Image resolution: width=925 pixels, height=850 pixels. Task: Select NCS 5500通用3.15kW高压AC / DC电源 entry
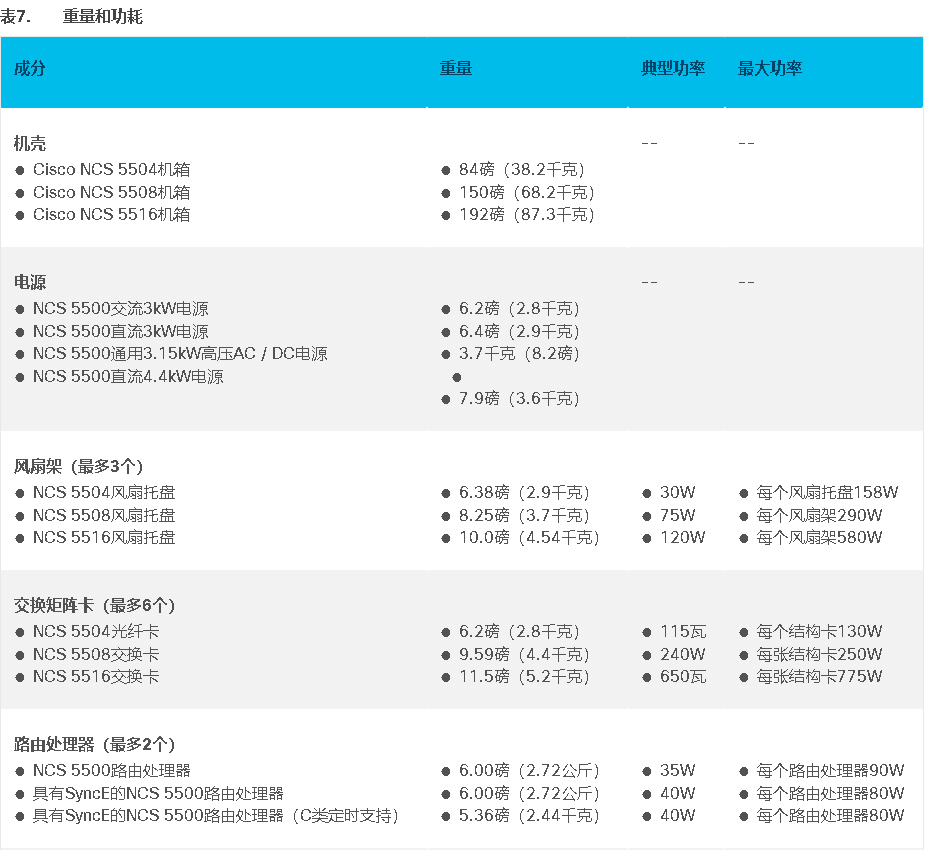(180, 353)
